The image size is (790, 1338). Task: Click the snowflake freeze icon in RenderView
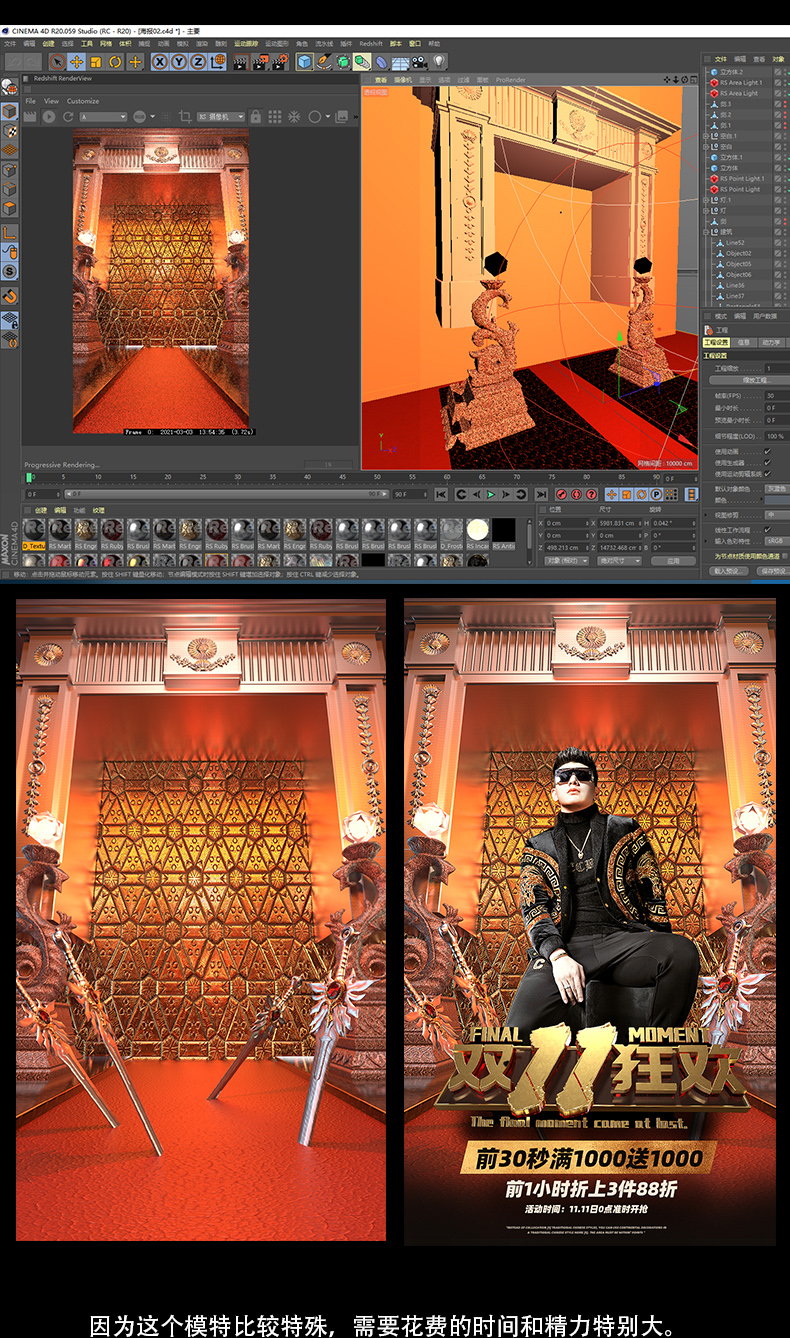pos(294,117)
